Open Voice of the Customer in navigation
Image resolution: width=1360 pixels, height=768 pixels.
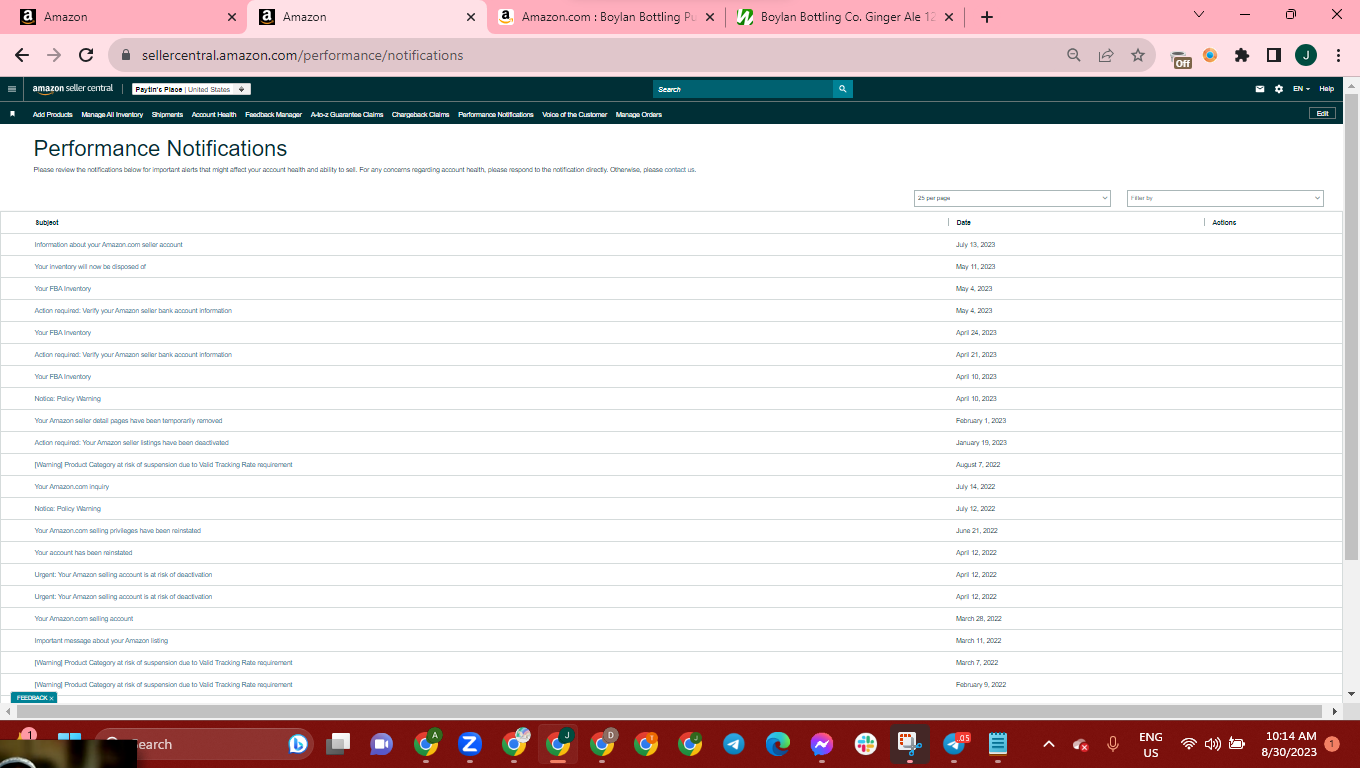574,115
